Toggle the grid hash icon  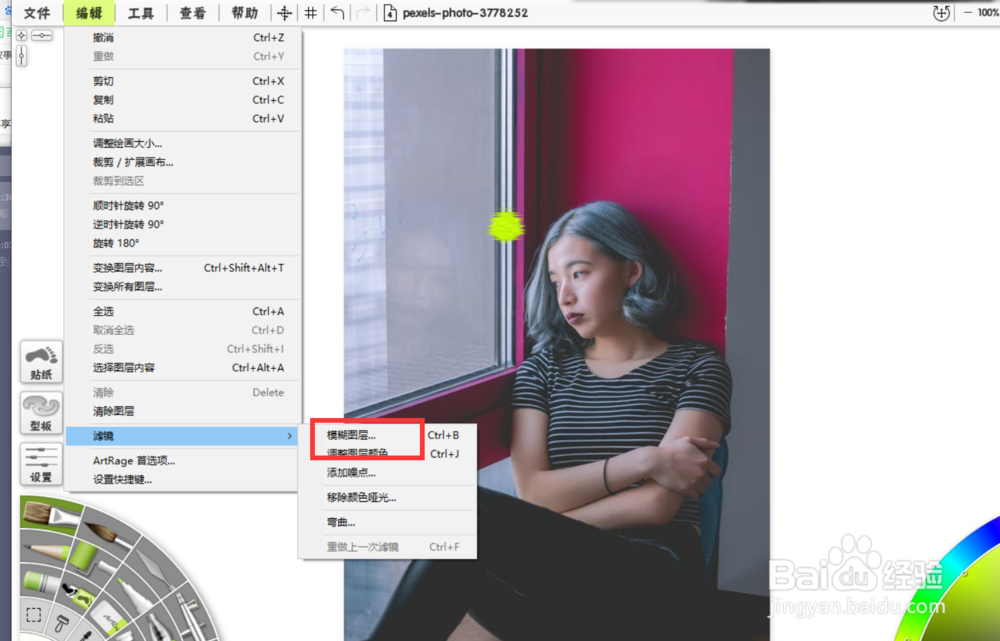point(311,13)
